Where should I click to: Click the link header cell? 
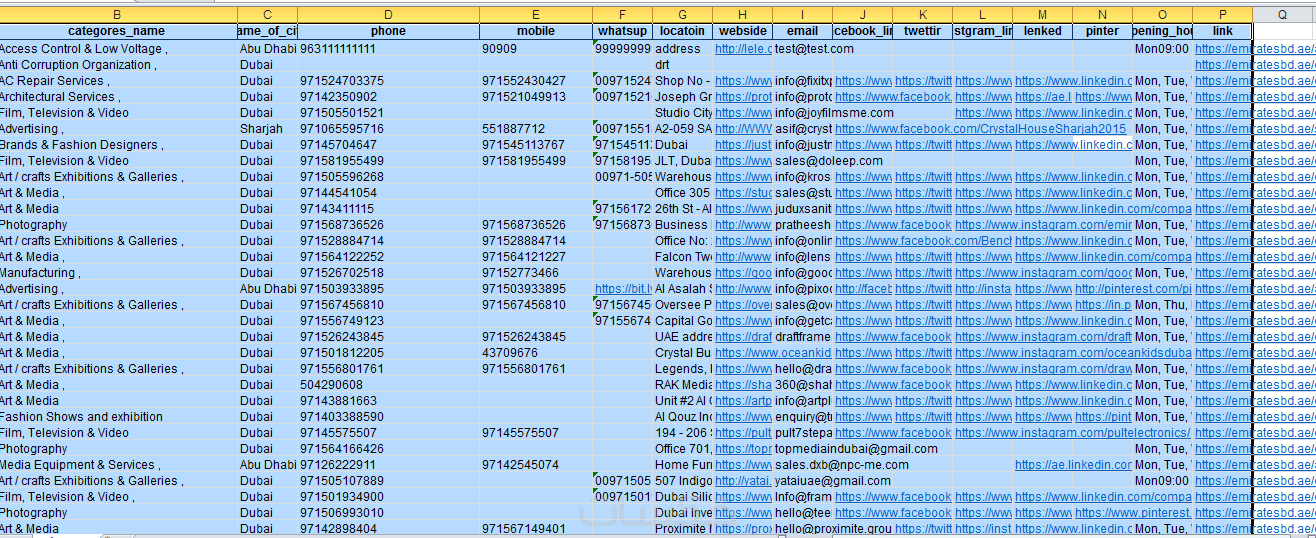[1222, 31]
